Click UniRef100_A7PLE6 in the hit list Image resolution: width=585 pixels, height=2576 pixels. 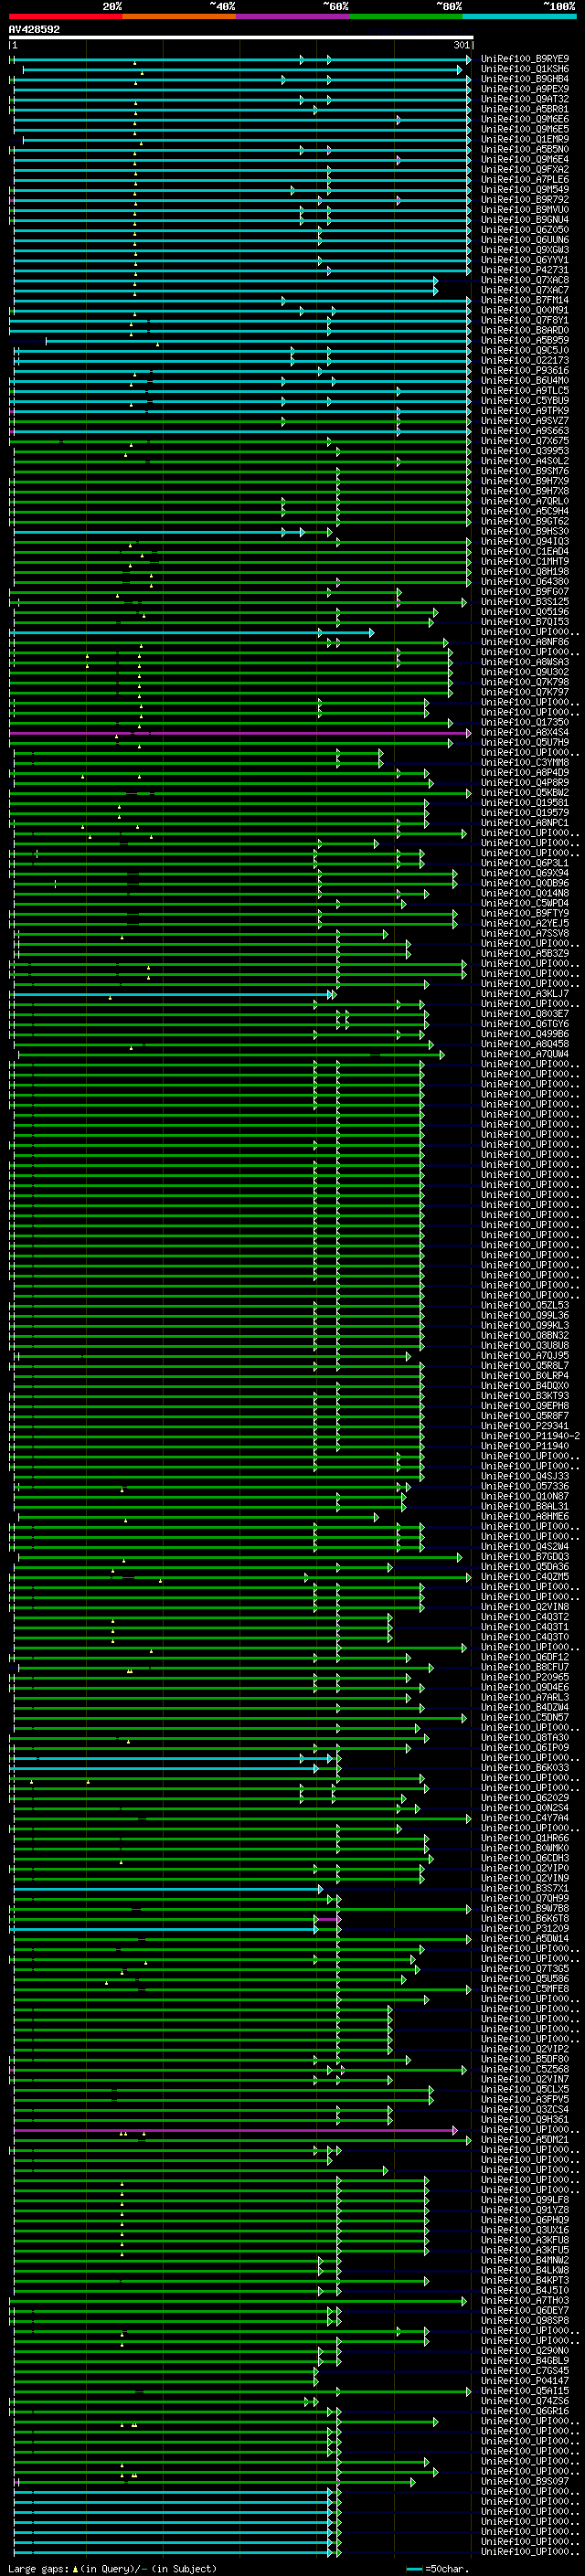(x=525, y=180)
